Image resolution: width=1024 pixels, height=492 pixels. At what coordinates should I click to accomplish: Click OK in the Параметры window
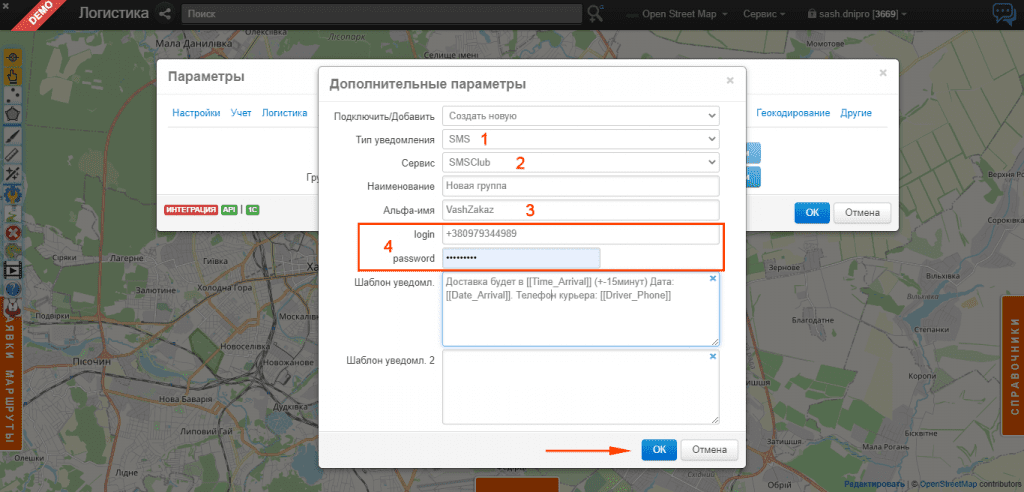[x=812, y=212]
